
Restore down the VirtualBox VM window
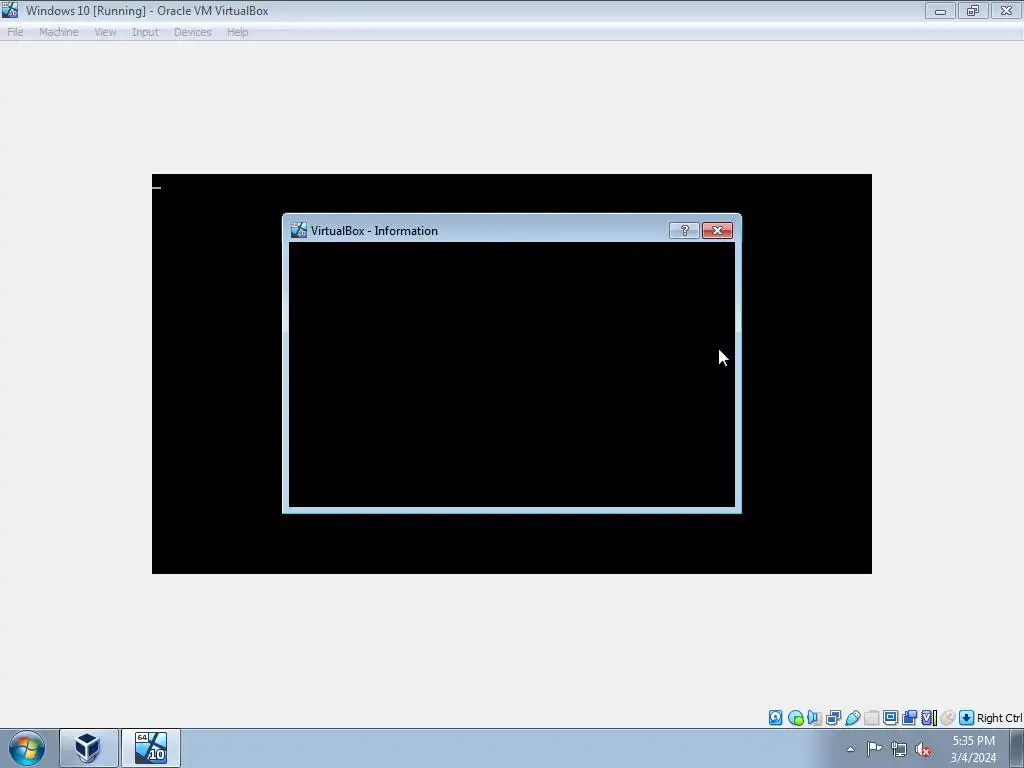point(973,11)
